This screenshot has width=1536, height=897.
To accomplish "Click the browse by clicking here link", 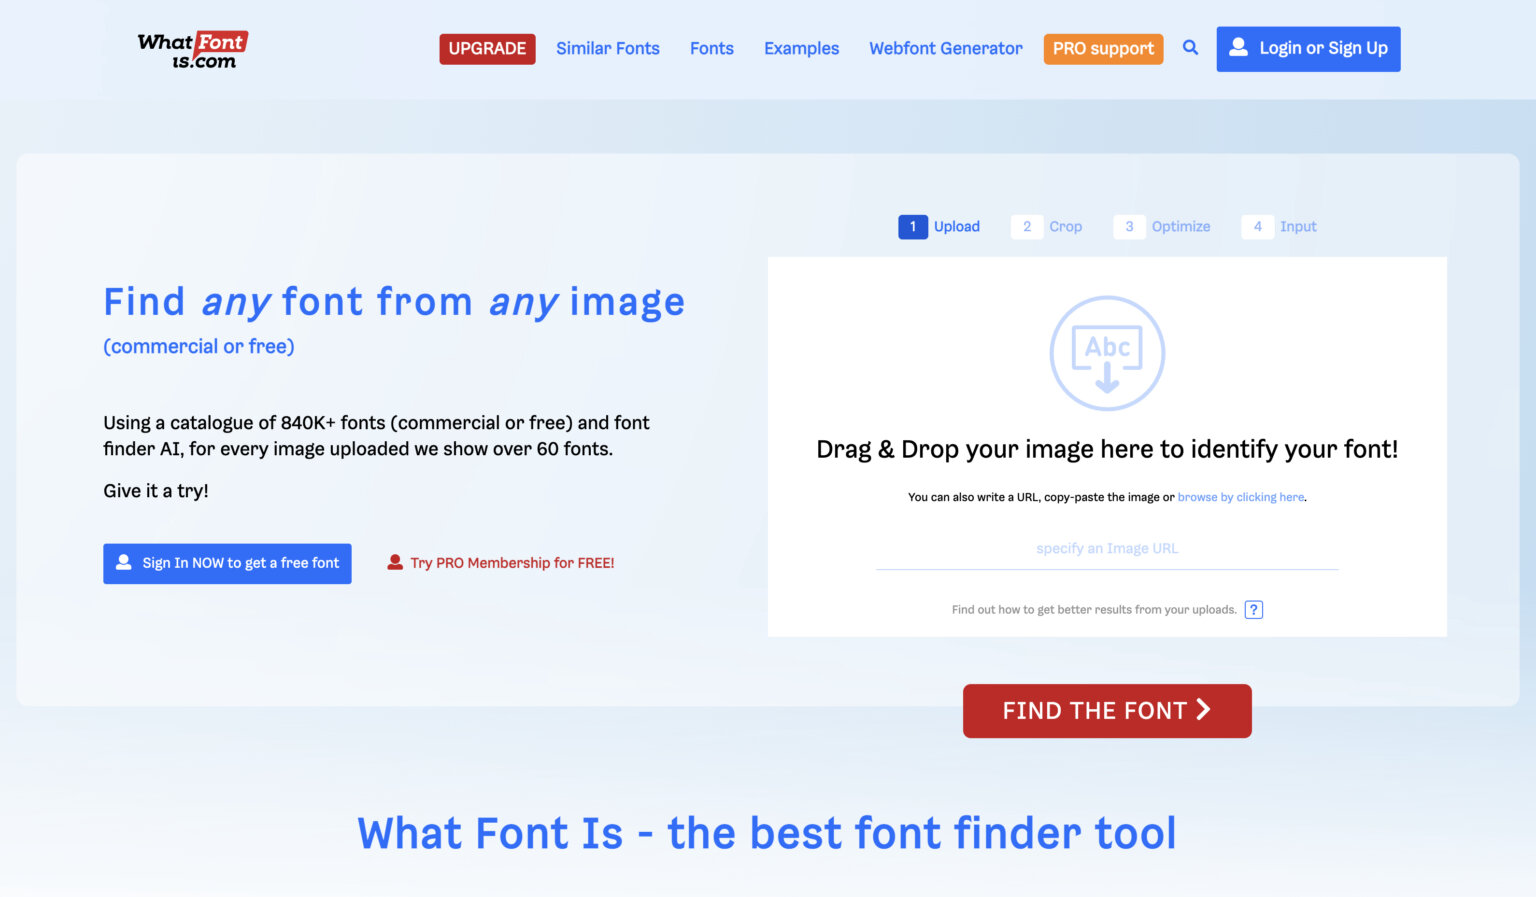I will 1240,497.
